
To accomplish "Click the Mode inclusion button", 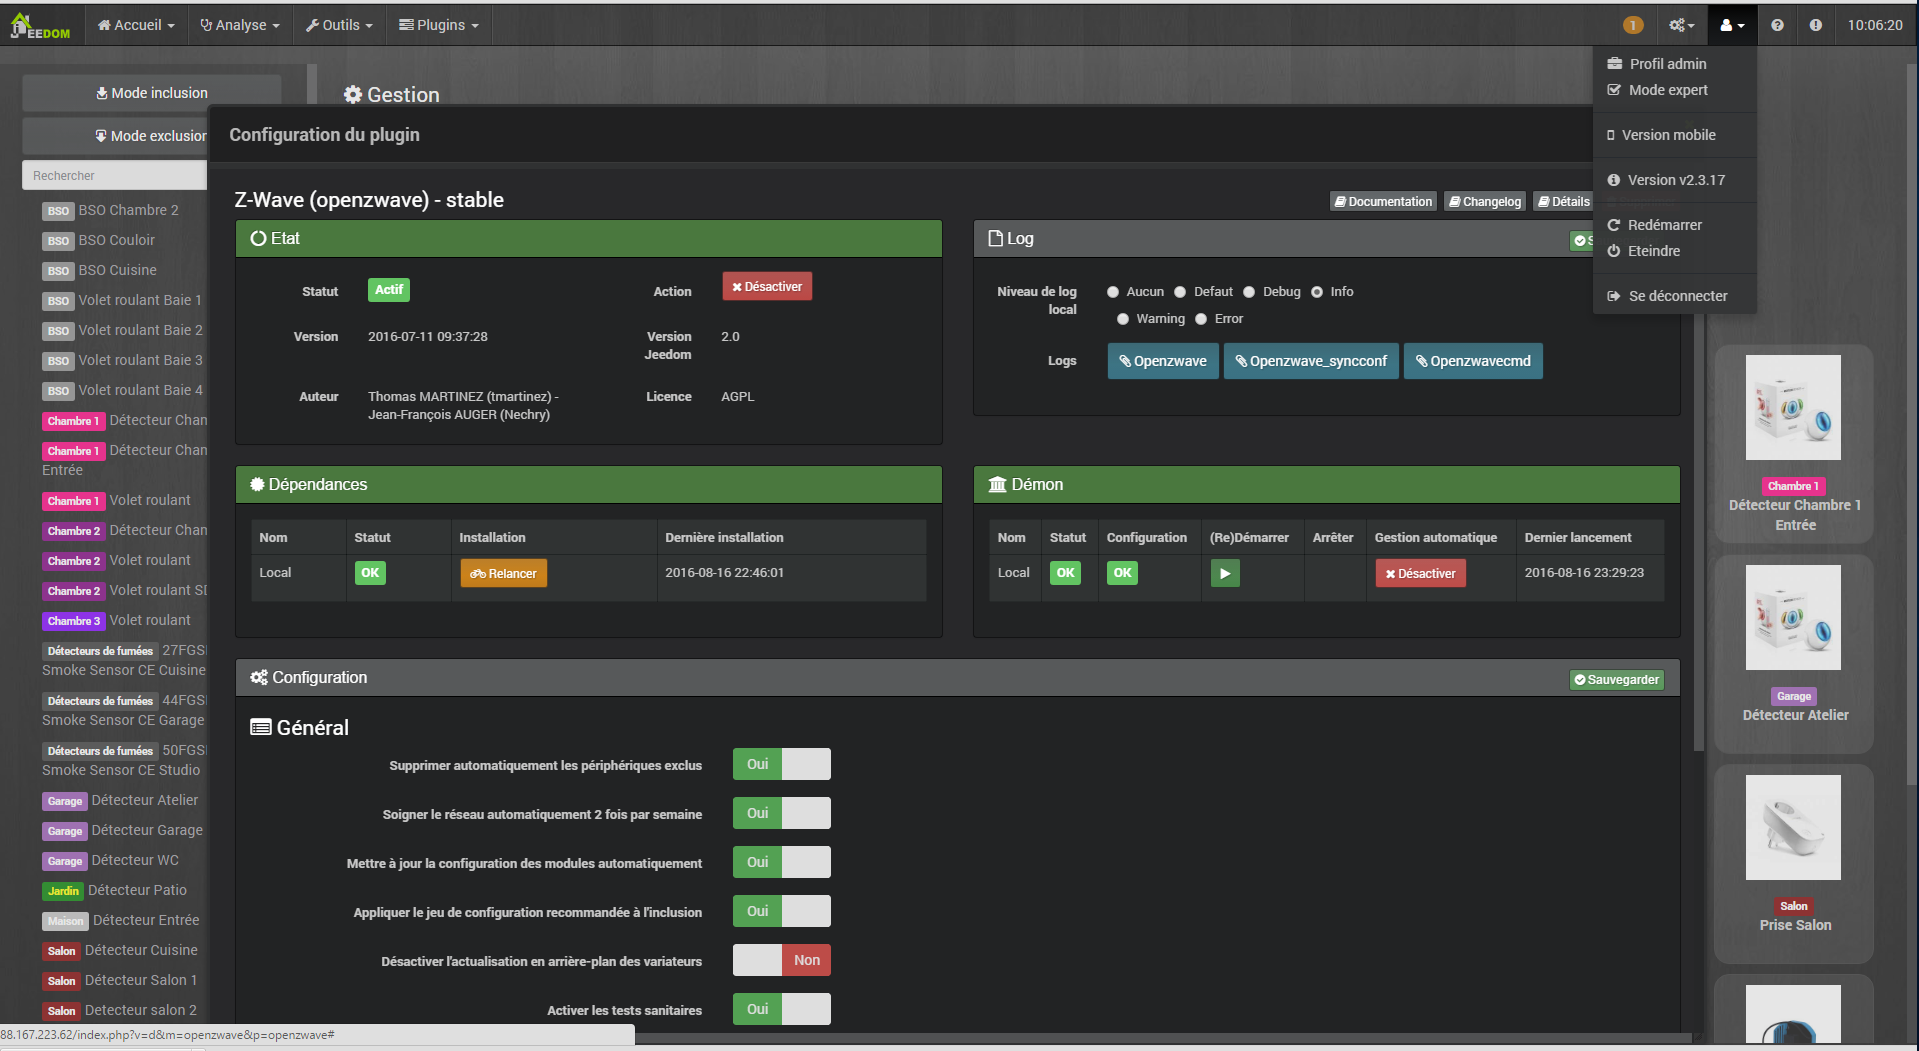I will tap(152, 93).
